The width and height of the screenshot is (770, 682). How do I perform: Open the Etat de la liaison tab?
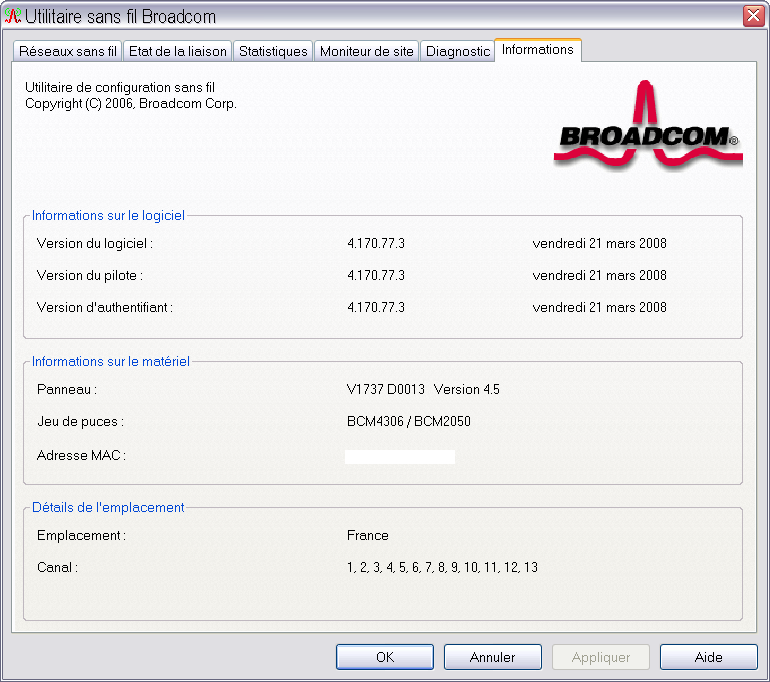178,51
